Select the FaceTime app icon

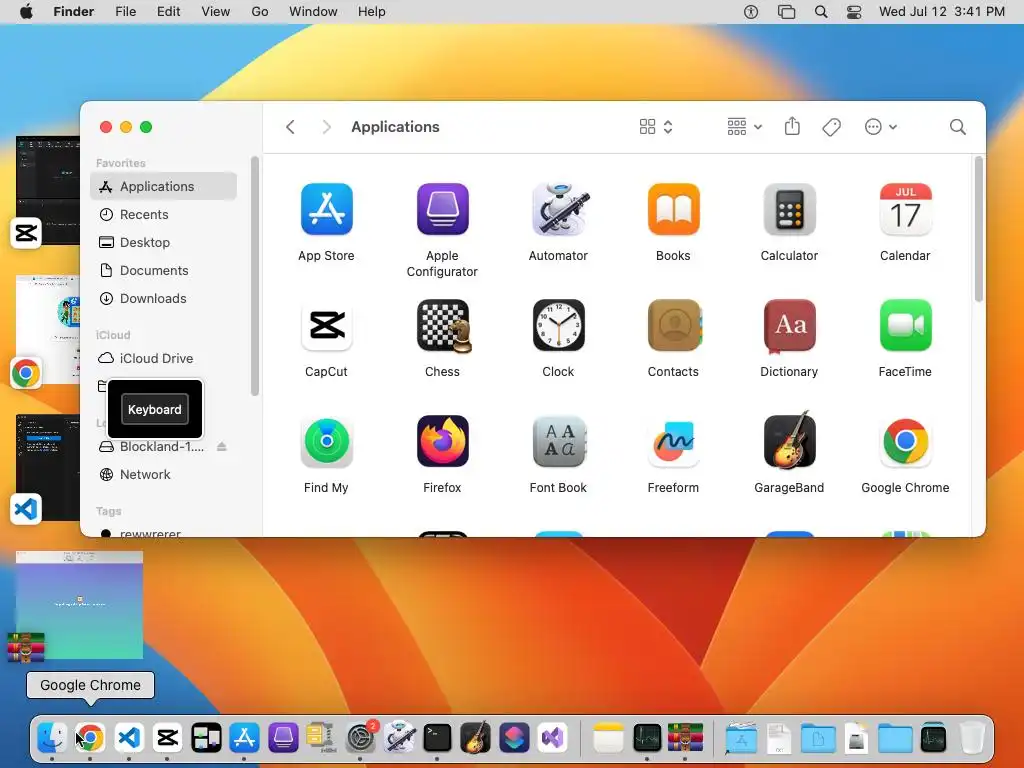click(x=905, y=325)
